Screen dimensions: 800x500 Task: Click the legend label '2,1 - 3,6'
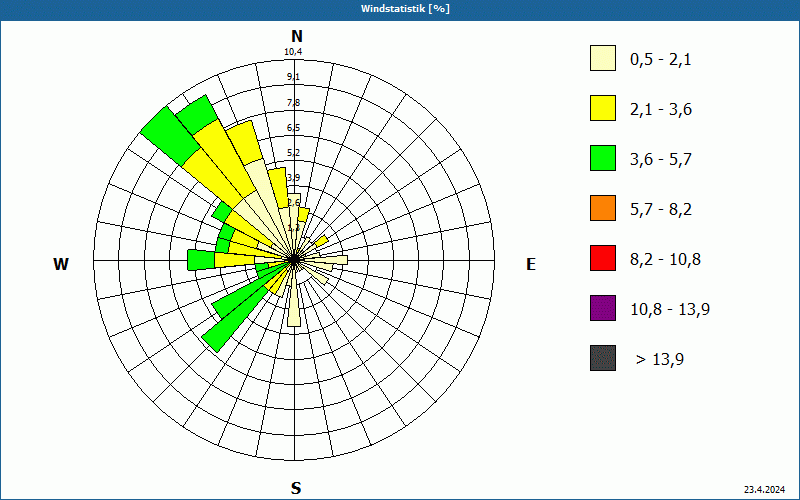661,110
